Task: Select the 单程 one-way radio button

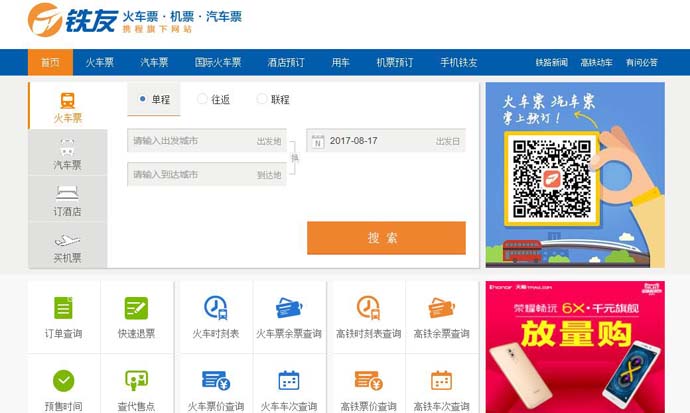Action: 142,99
